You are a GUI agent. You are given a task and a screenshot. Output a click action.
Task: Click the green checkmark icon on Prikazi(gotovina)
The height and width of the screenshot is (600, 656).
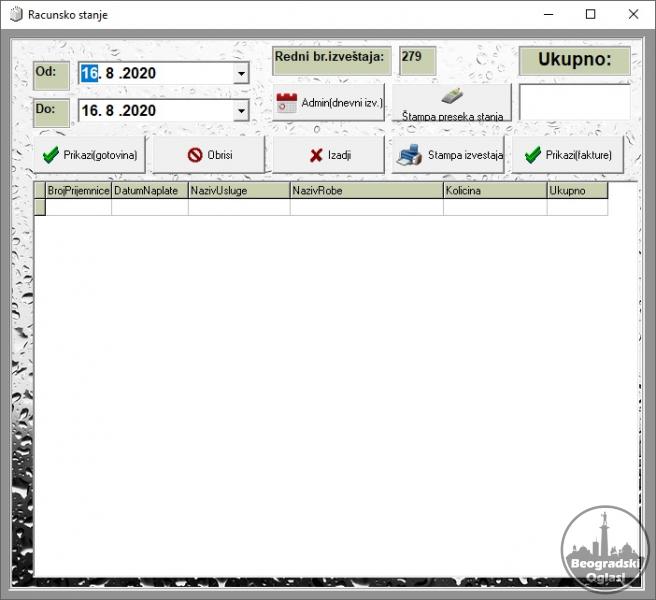click(51, 155)
